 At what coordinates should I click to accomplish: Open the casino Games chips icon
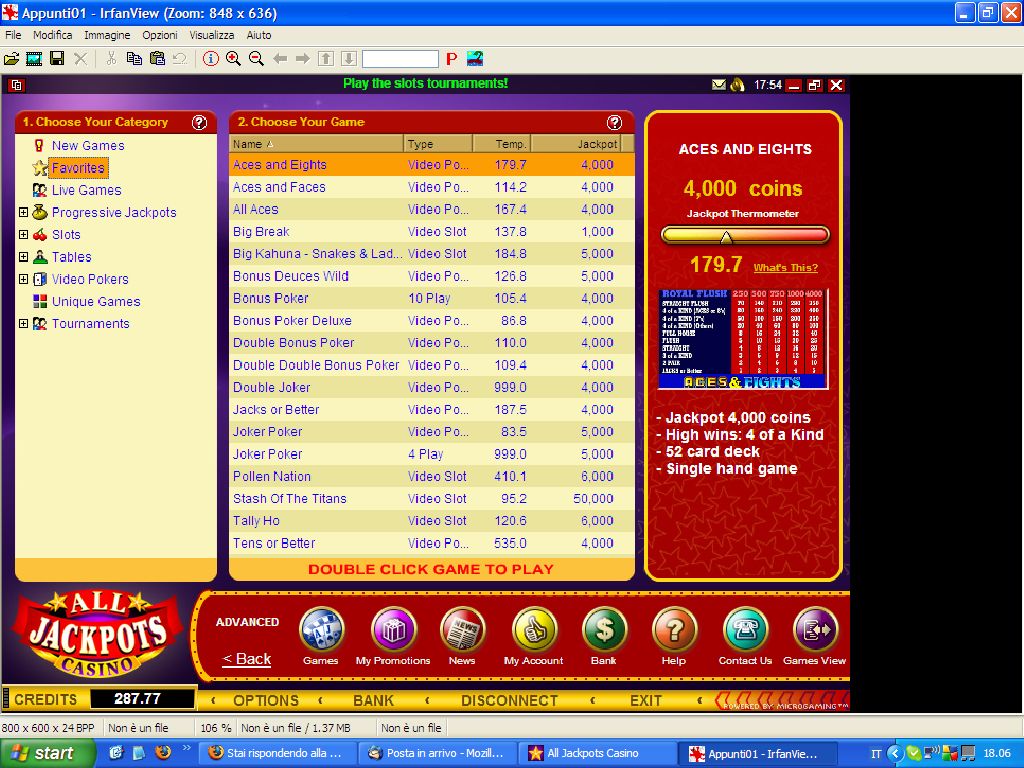[321, 630]
